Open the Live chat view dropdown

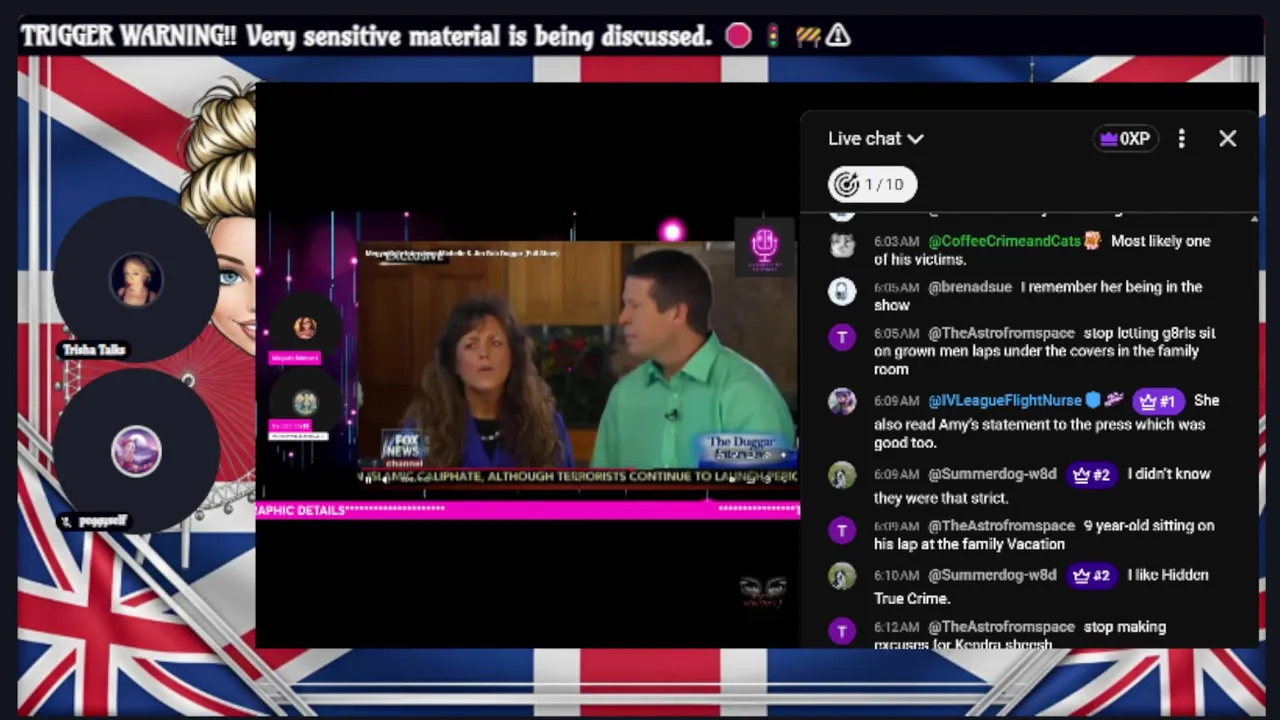pos(875,139)
